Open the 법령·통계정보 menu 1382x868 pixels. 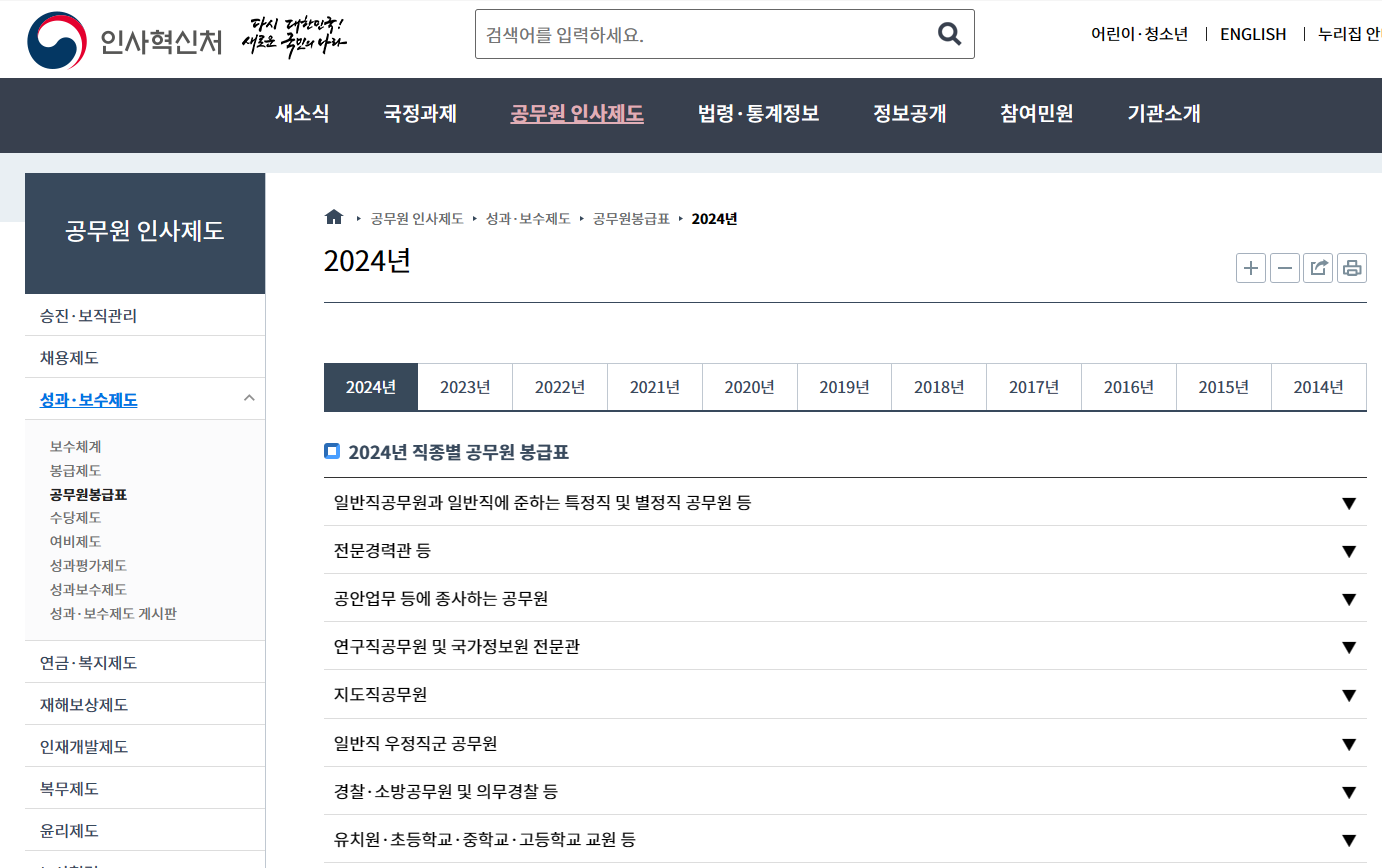[759, 114]
